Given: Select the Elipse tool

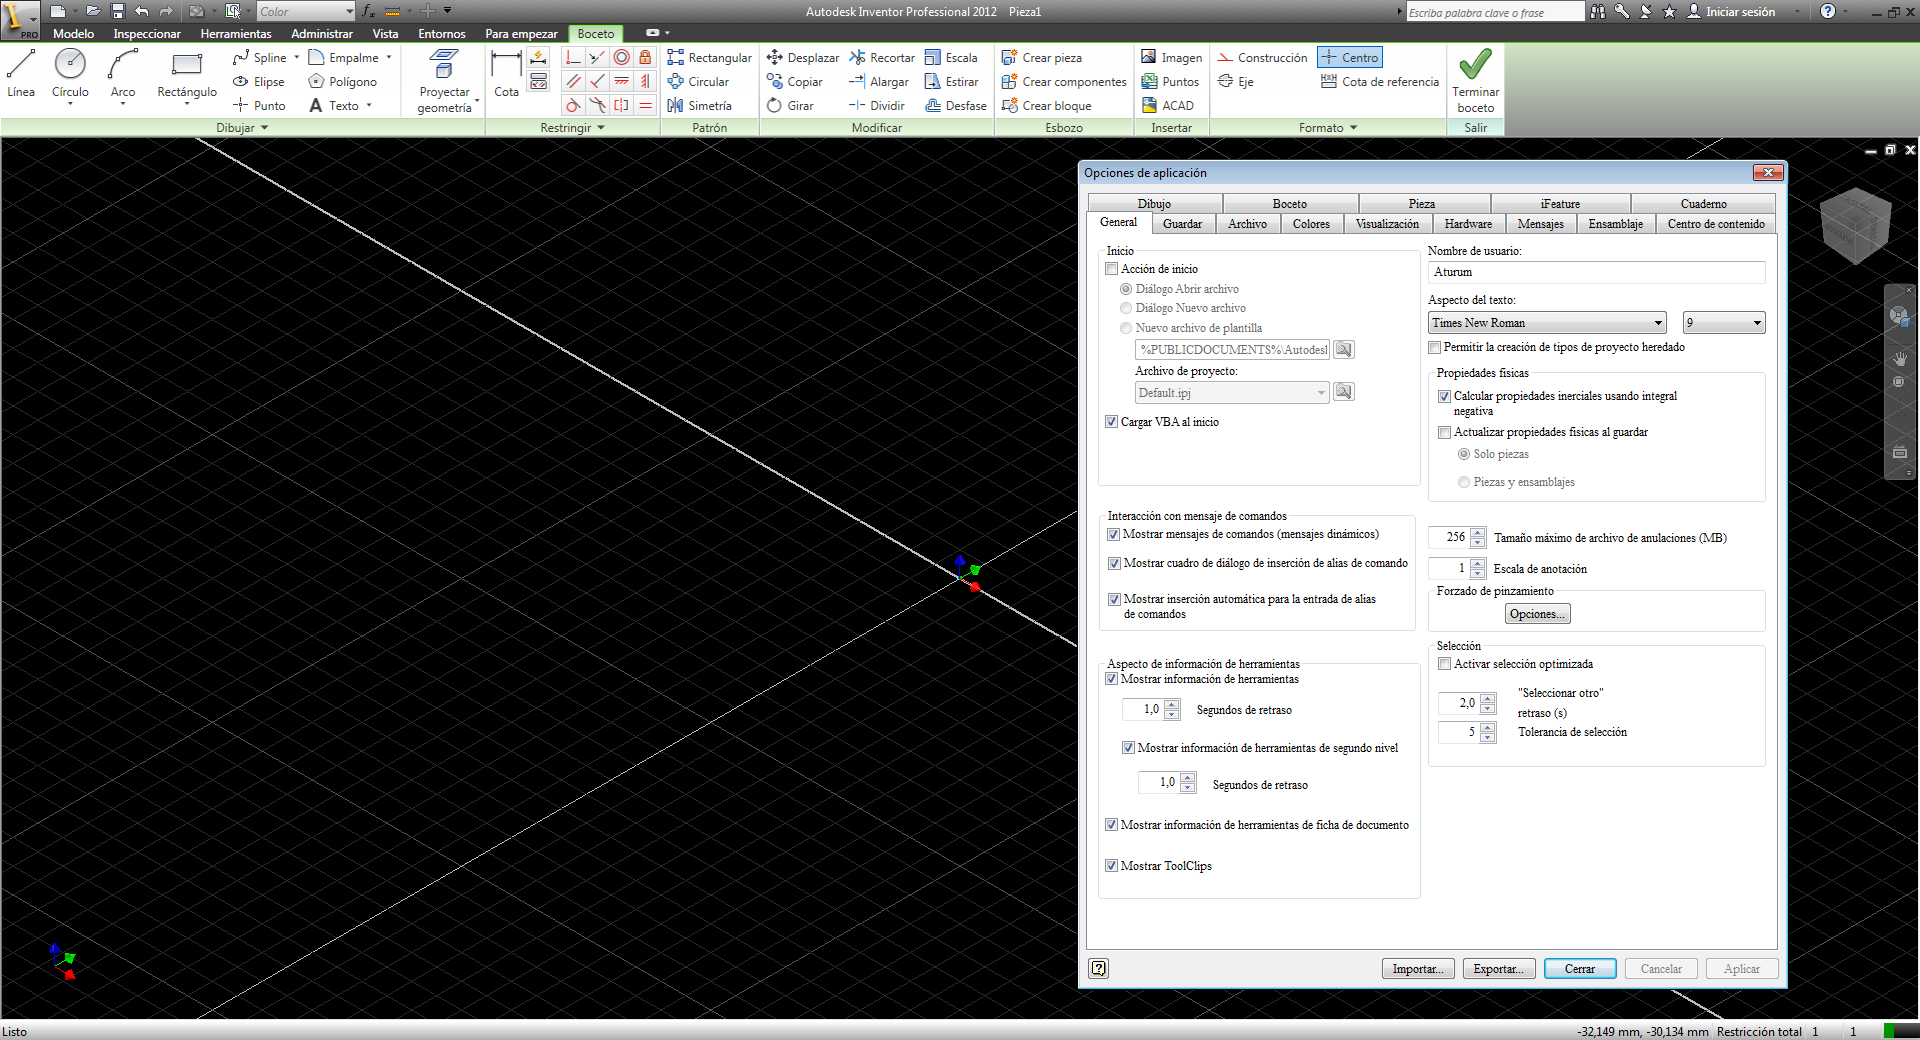Looking at the screenshot, I should coord(259,82).
